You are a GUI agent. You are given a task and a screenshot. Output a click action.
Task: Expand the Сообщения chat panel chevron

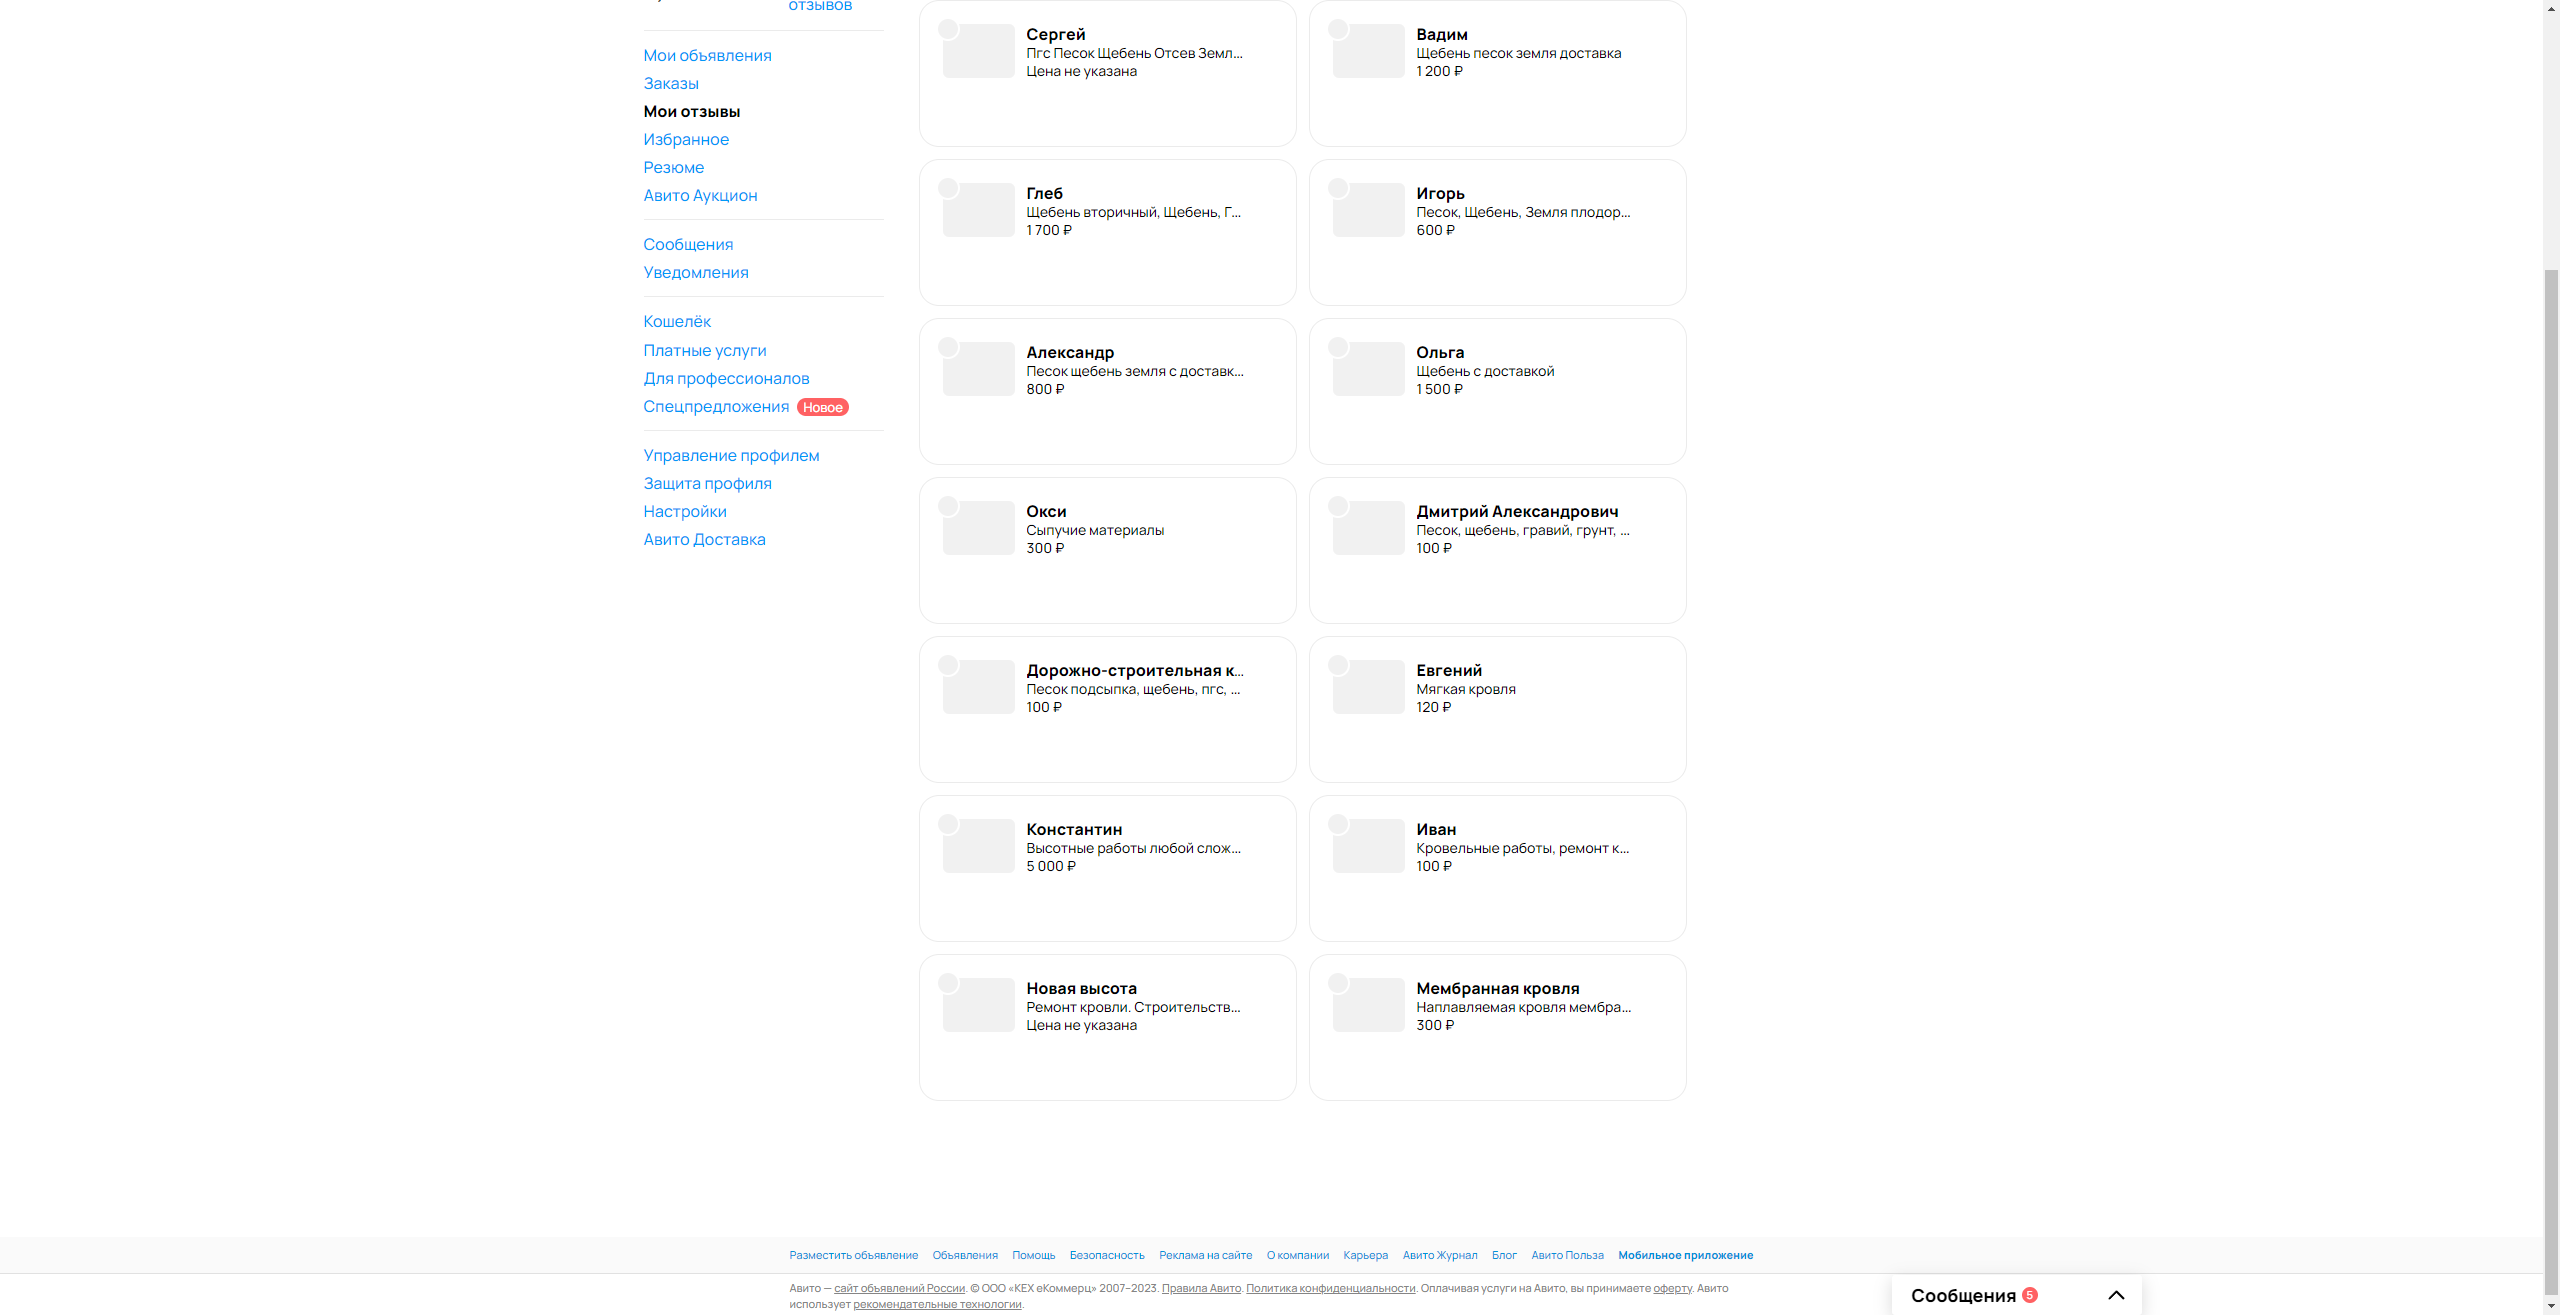pos(2115,1295)
